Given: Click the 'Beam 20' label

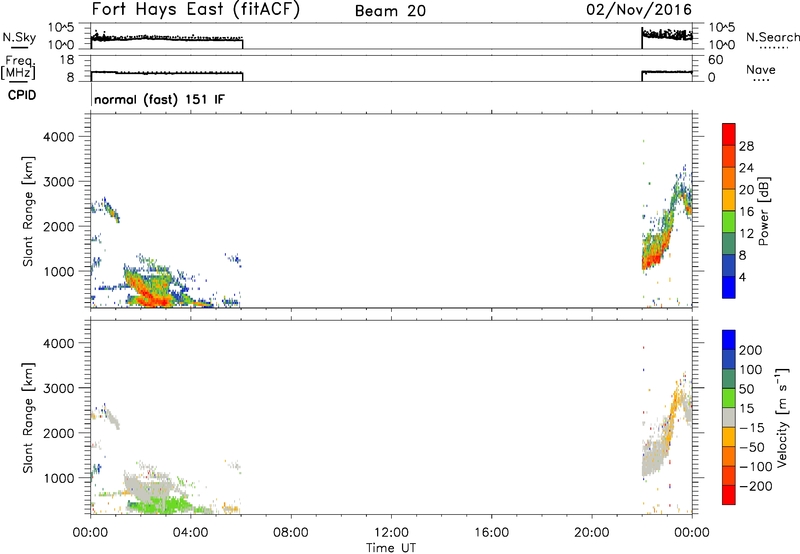Looking at the screenshot, I should click(x=390, y=11).
